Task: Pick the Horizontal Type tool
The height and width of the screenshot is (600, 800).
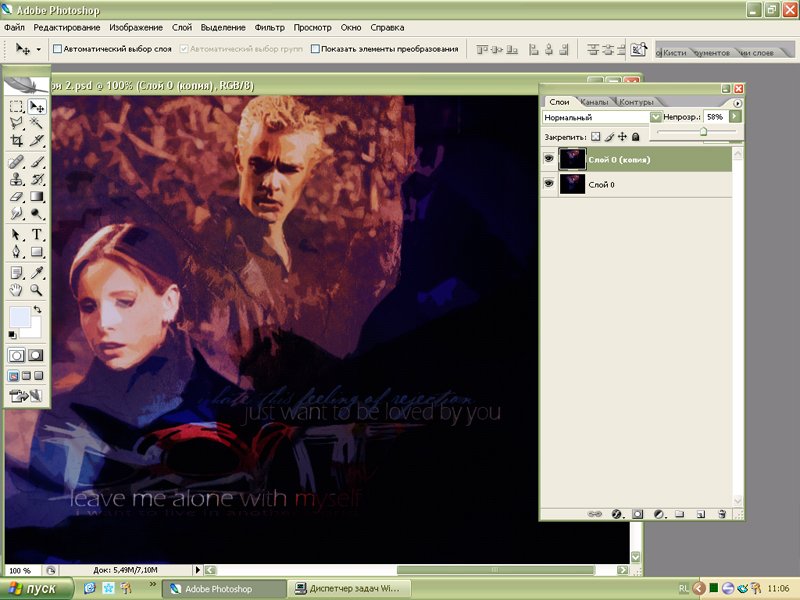Action: pos(37,235)
